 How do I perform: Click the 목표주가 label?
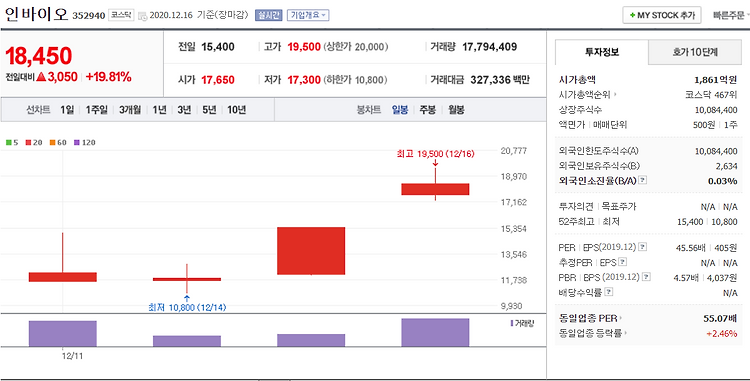(619, 207)
